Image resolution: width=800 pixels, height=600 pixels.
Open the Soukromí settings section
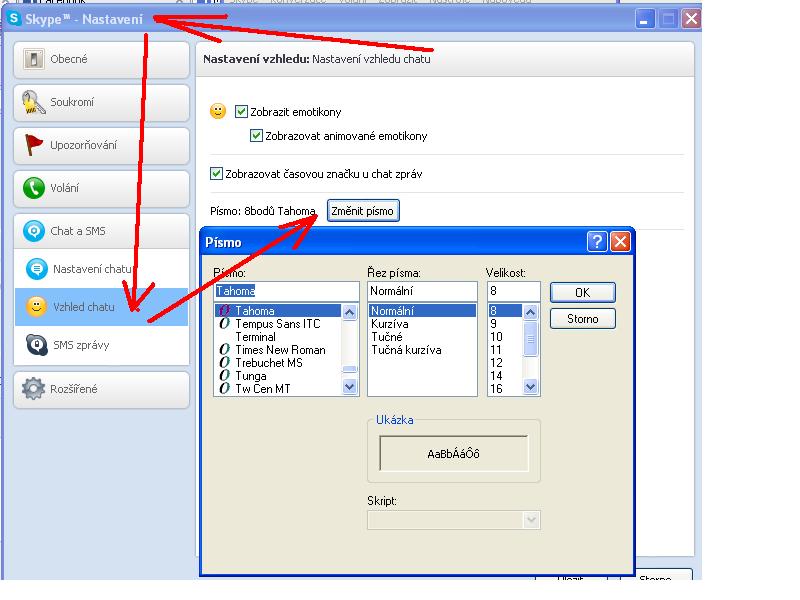click(x=101, y=103)
